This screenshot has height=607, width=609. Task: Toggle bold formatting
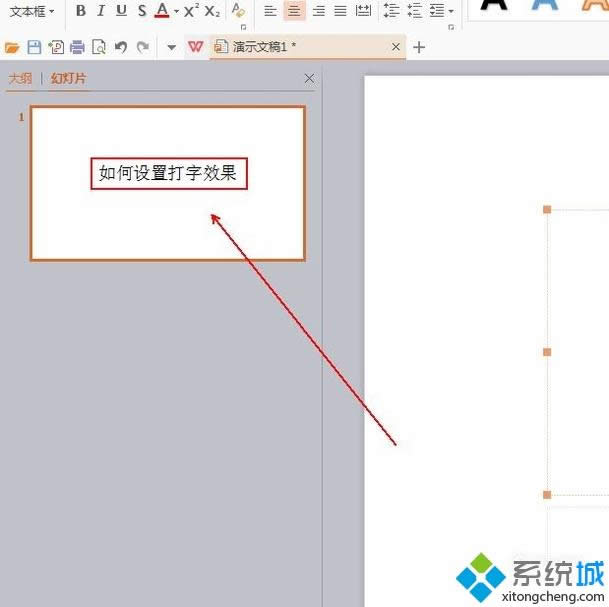pyautogui.click(x=81, y=11)
